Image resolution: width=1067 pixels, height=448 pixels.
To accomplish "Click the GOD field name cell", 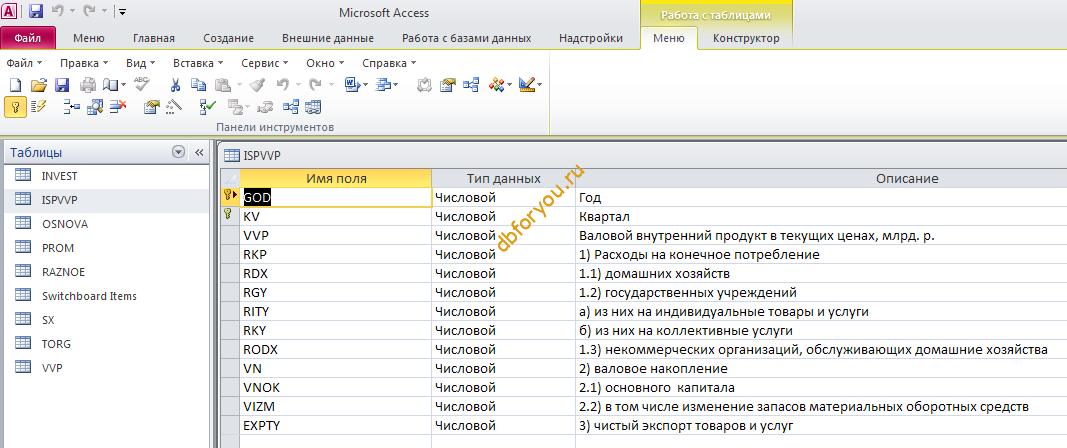I will point(336,197).
